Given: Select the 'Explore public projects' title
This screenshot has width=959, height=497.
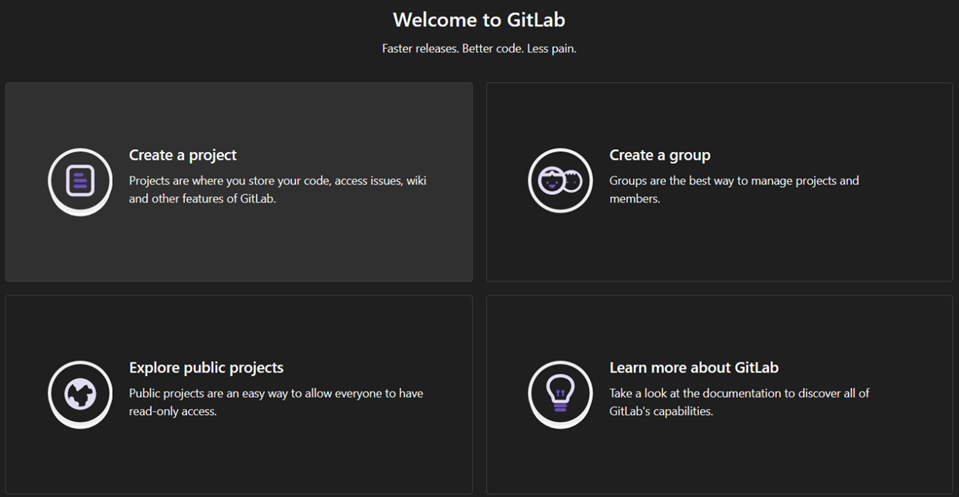Looking at the screenshot, I should 206,367.
